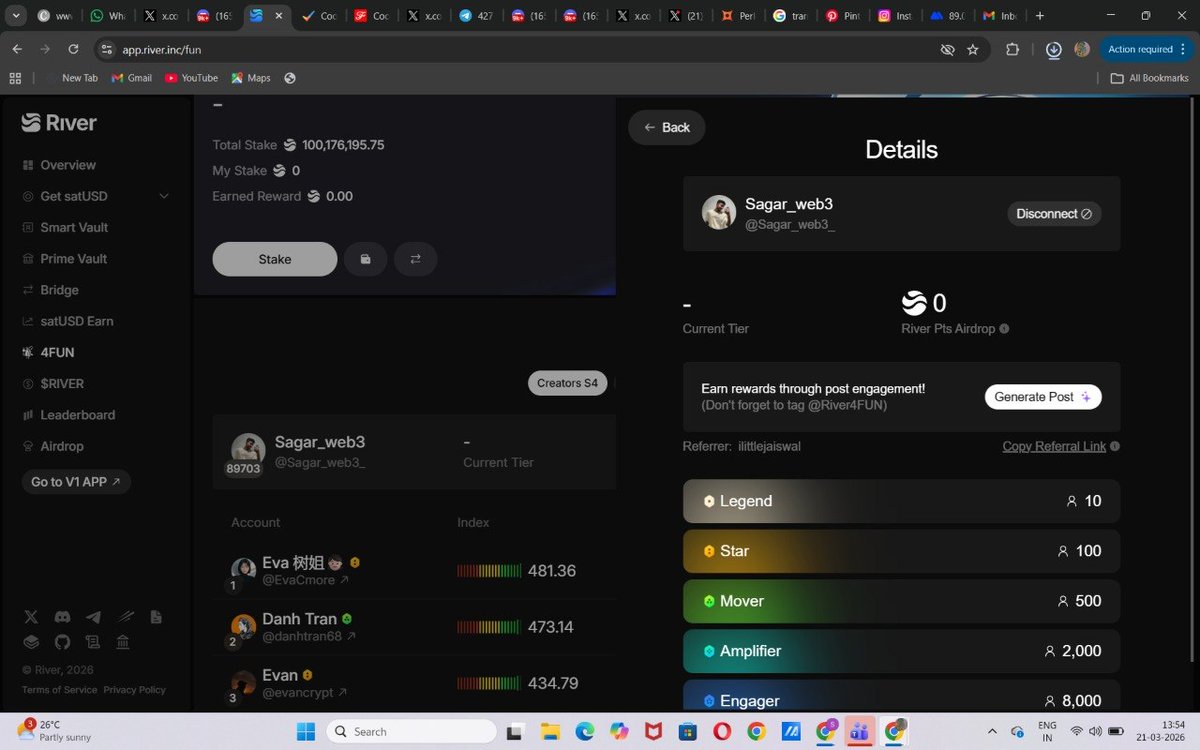The height and width of the screenshot is (750, 1200).
Task: Click the wallet icon next to Stake
Action: click(365, 259)
